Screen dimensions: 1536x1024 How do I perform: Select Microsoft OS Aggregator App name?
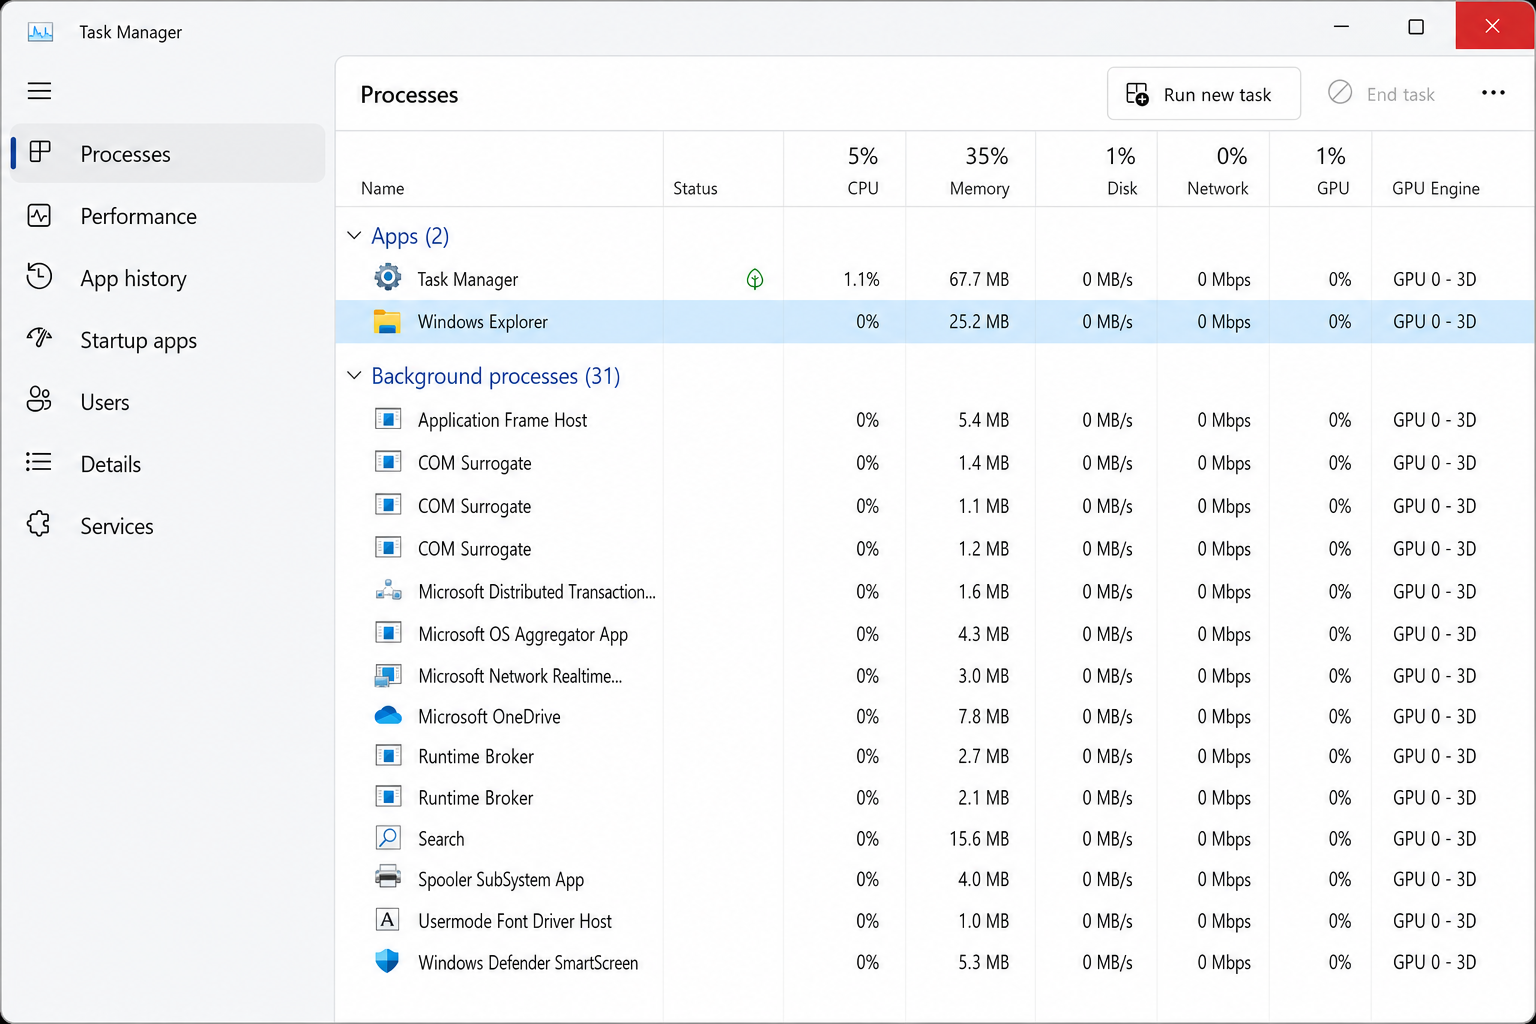pos(523,634)
